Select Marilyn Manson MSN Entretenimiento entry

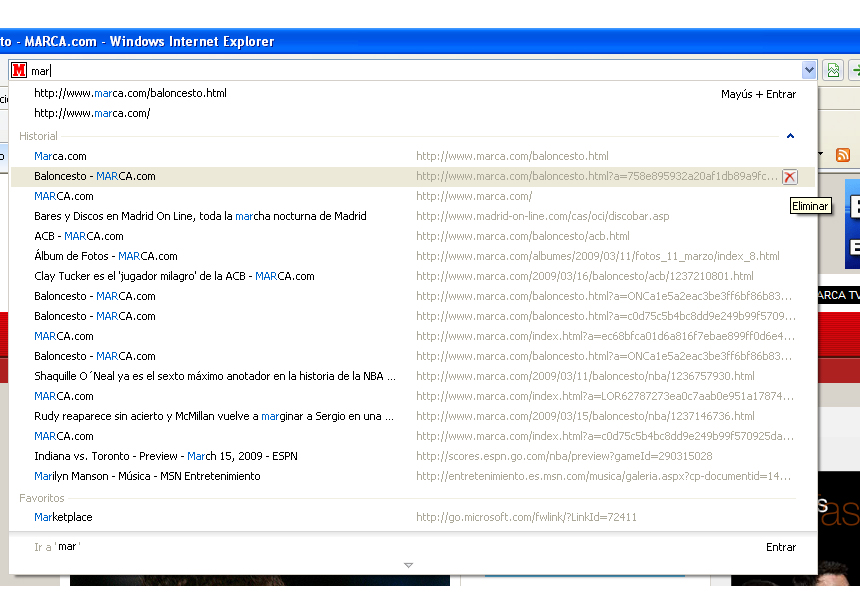click(x=147, y=476)
